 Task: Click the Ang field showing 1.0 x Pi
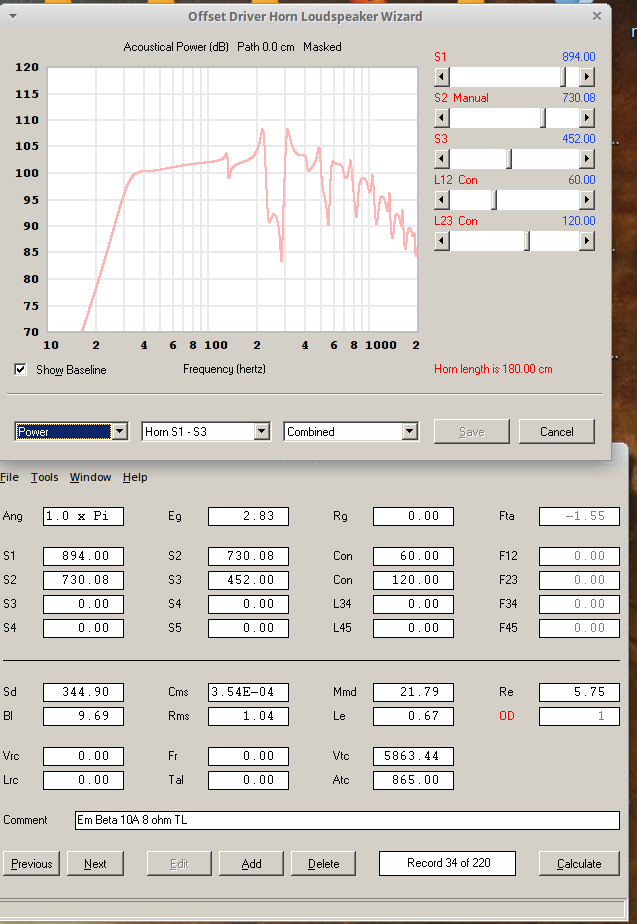[84, 516]
